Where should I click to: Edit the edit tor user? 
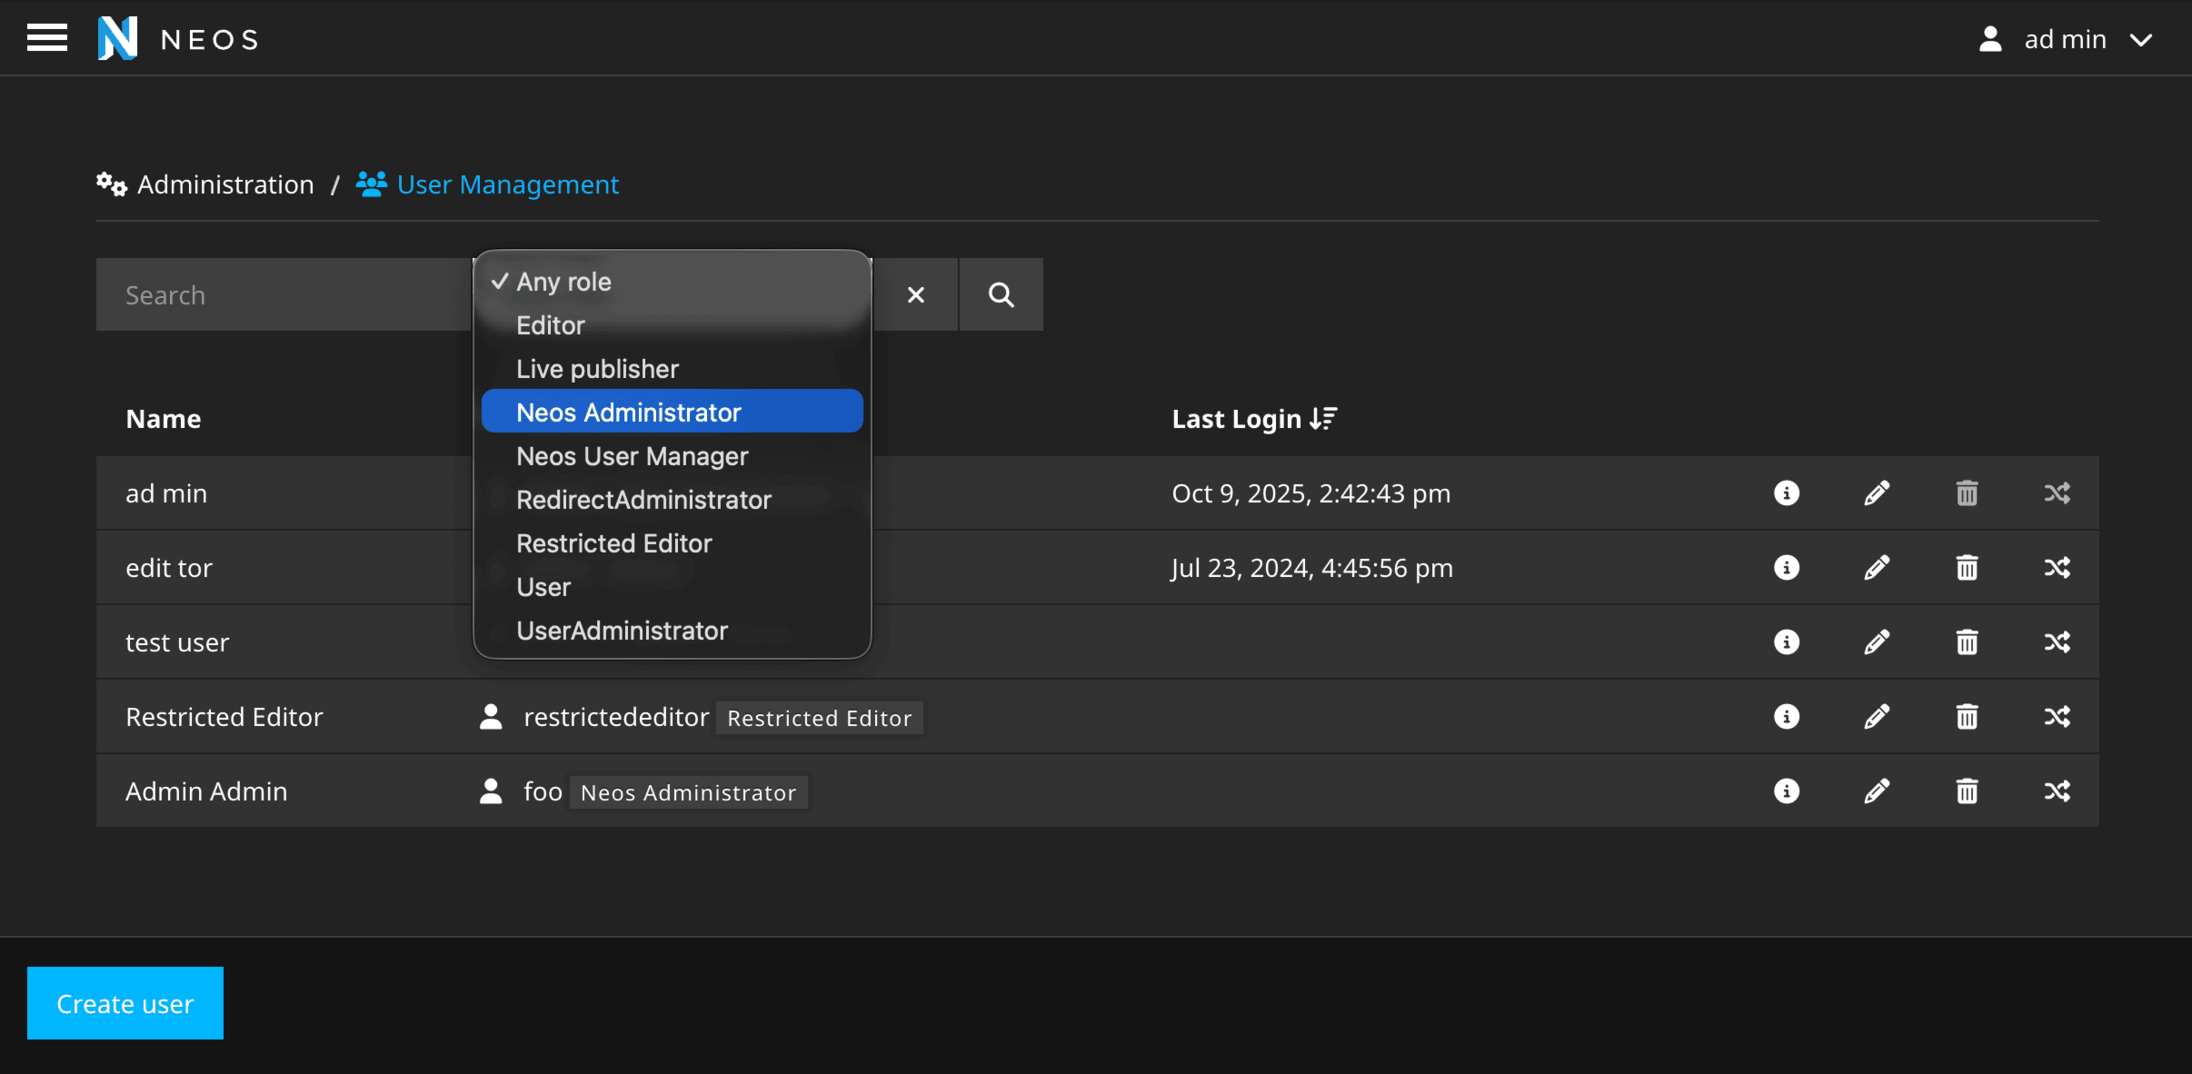(x=1876, y=568)
